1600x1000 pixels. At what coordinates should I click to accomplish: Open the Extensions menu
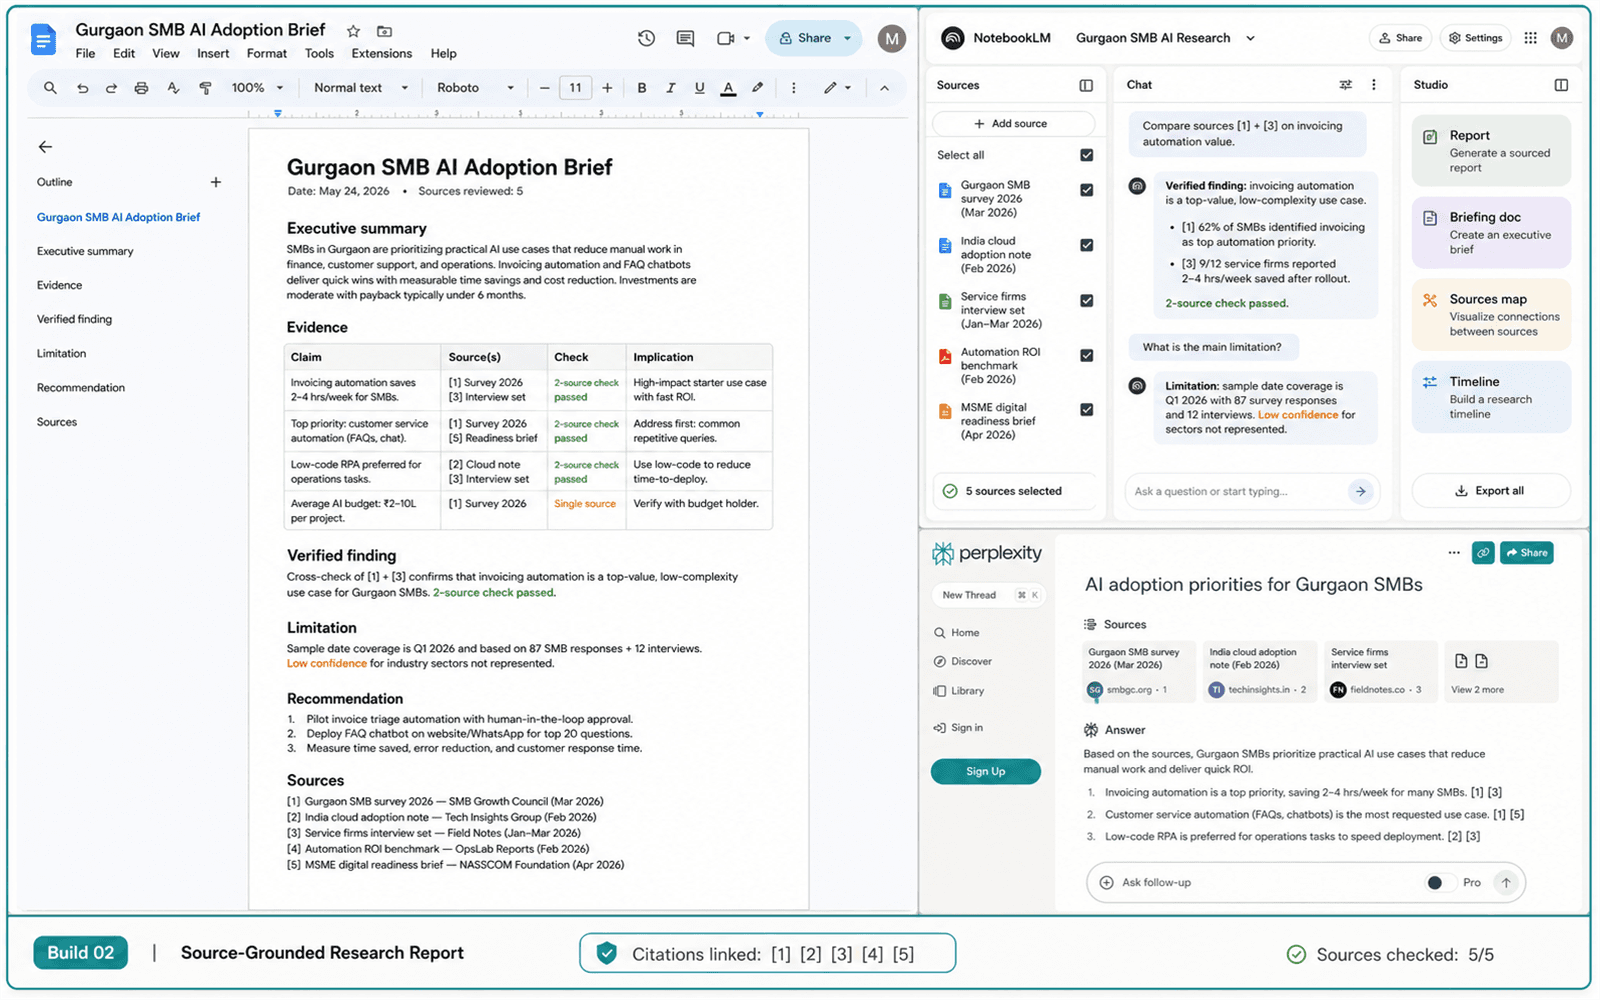tap(382, 54)
